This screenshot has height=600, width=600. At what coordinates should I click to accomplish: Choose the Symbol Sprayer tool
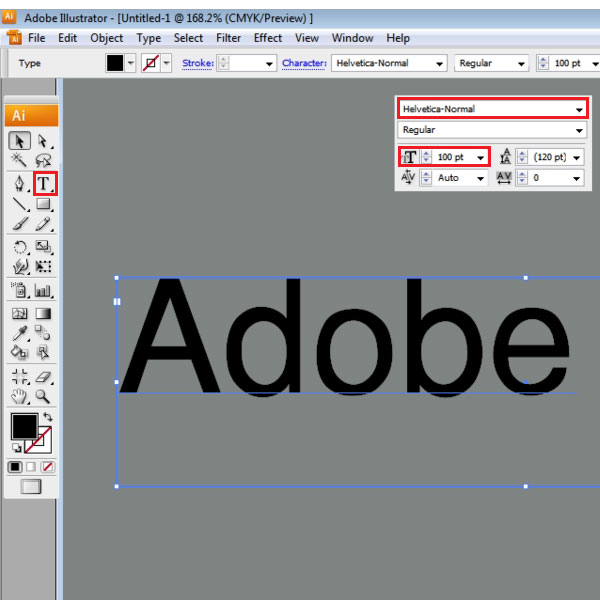pyautogui.click(x=19, y=290)
